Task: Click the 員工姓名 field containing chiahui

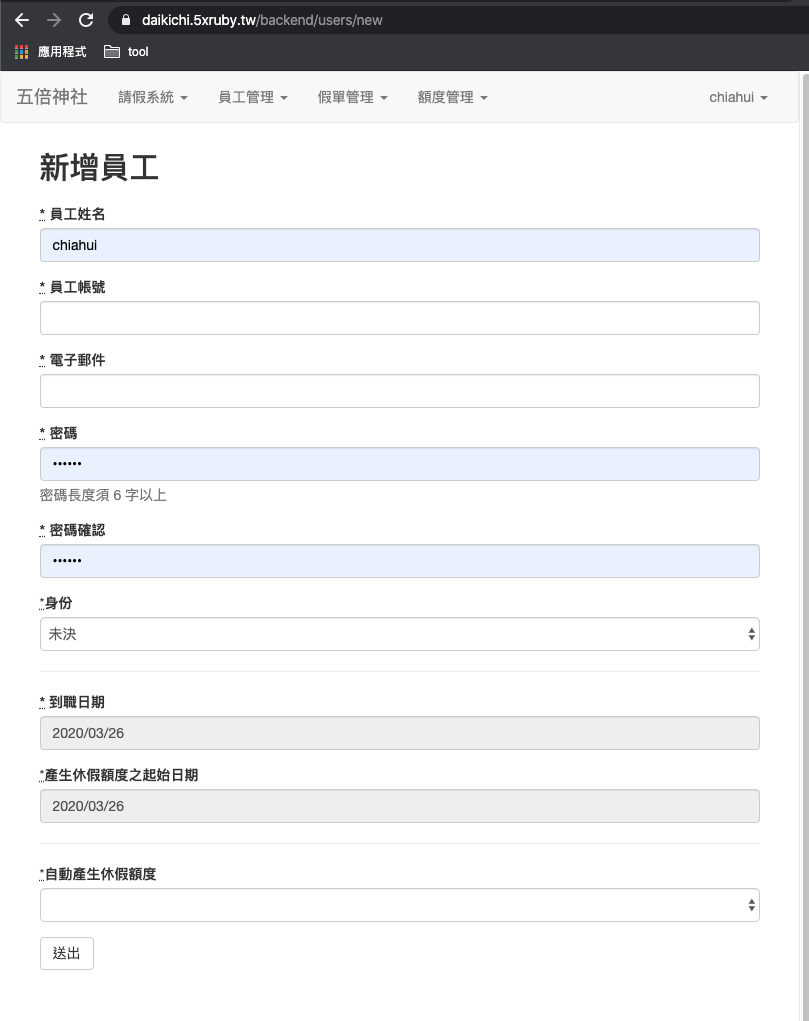Action: (x=400, y=245)
